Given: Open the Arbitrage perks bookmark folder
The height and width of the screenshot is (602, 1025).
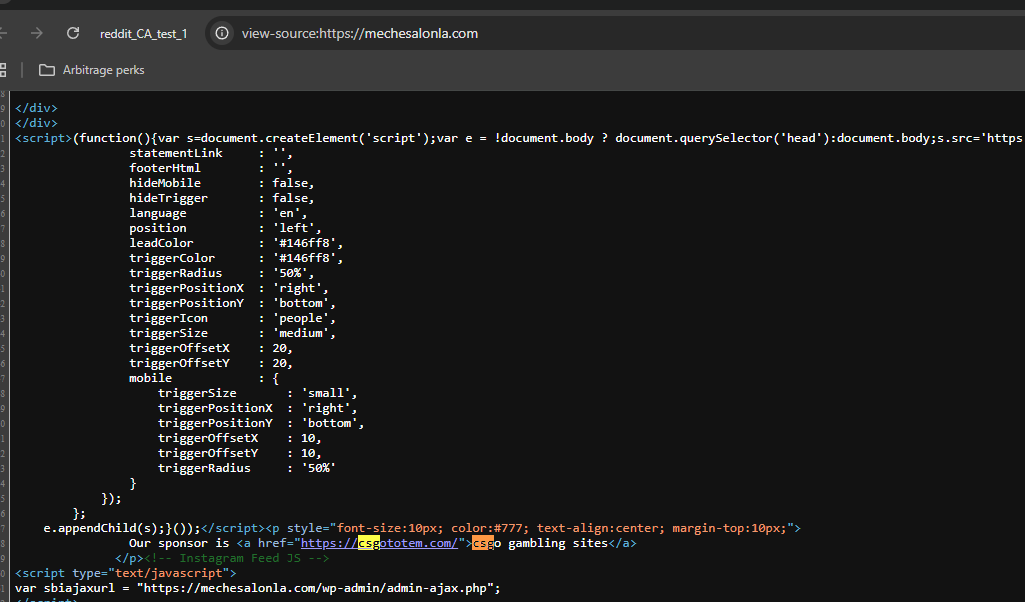Looking at the screenshot, I should (92, 70).
